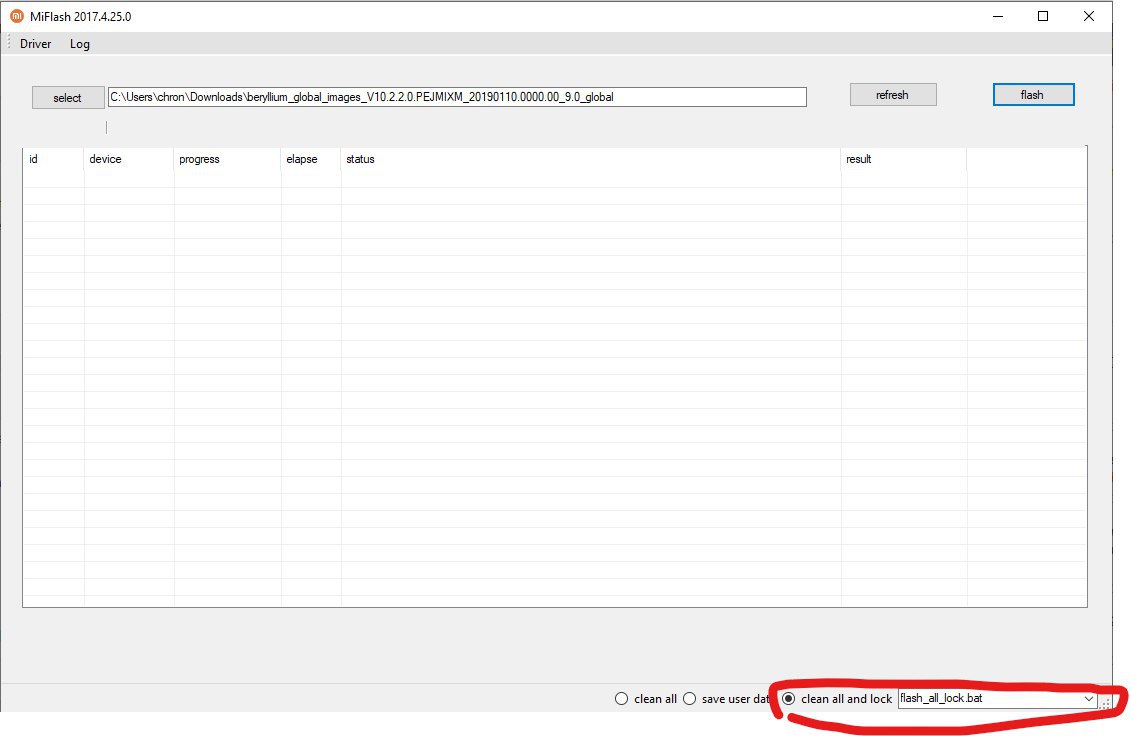This screenshot has width=1131, height=736.
Task: Expand the flash_all_lock.bat script dropdown
Action: coord(1088,698)
